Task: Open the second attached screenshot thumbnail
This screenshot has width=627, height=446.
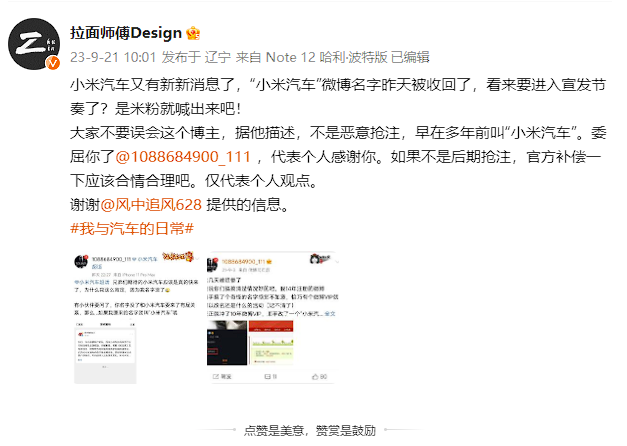Action: pos(273,317)
